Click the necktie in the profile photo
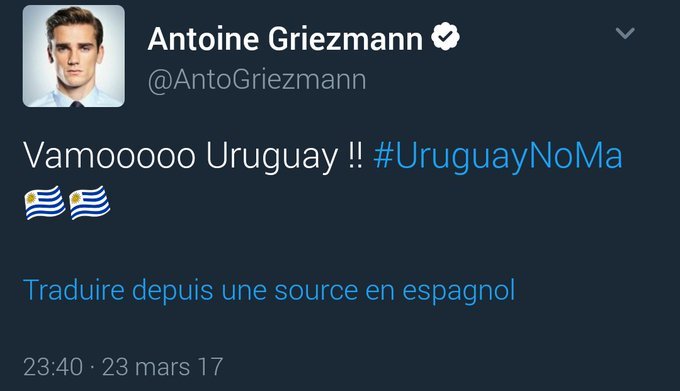This screenshot has width=680, height=391. [76, 104]
